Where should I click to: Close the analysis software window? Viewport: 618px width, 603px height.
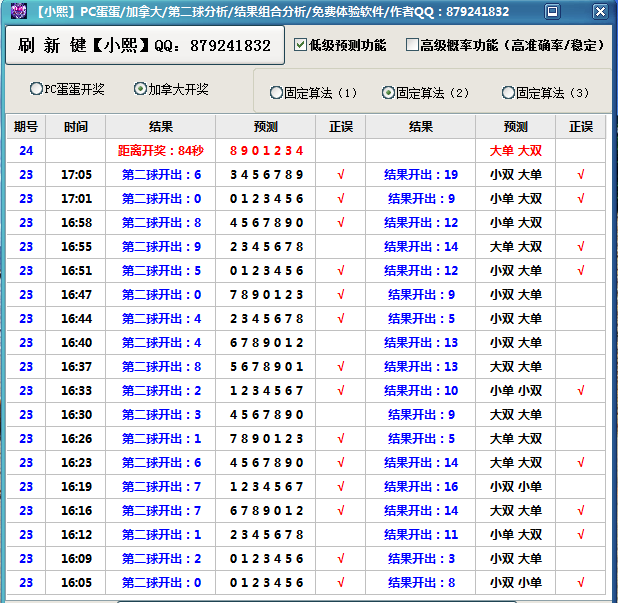tap(600, 11)
